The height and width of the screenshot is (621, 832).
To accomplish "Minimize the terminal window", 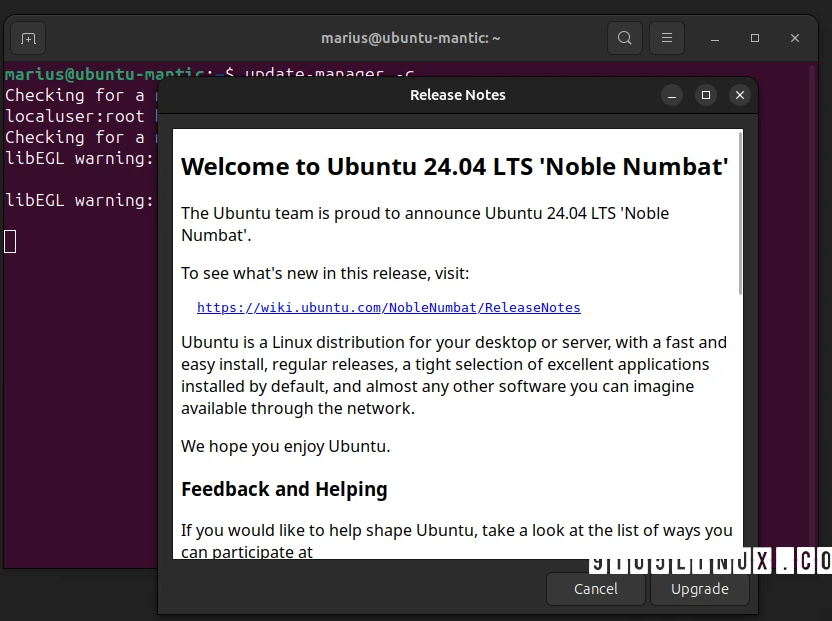I will pyautogui.click(x=715, y=38).
